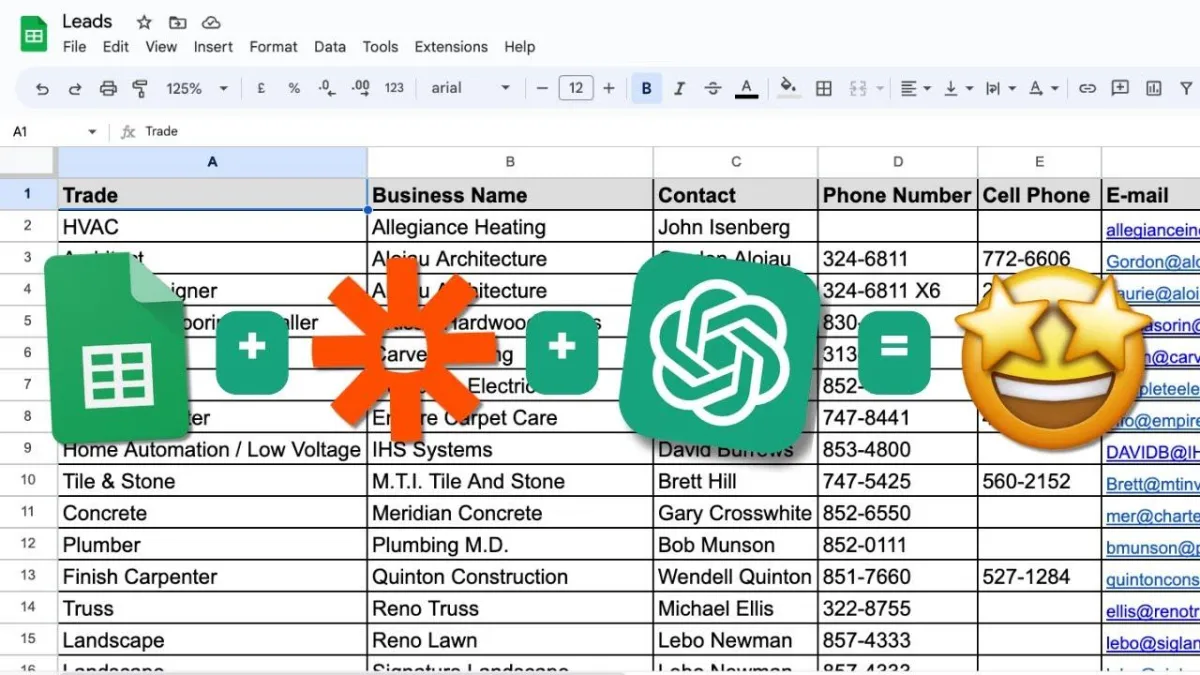Open vertical align dropdown
This screenshot has height=675, width=1200.
957,88
